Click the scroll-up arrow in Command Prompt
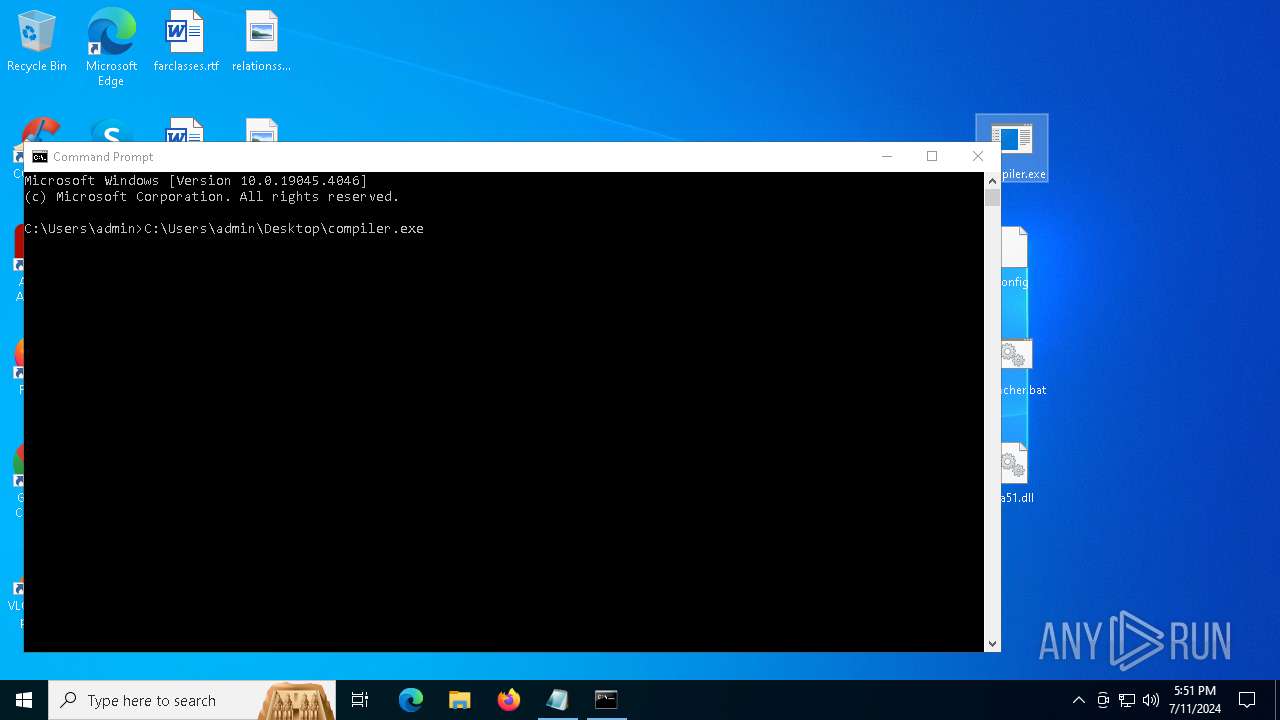 point(992,180)
